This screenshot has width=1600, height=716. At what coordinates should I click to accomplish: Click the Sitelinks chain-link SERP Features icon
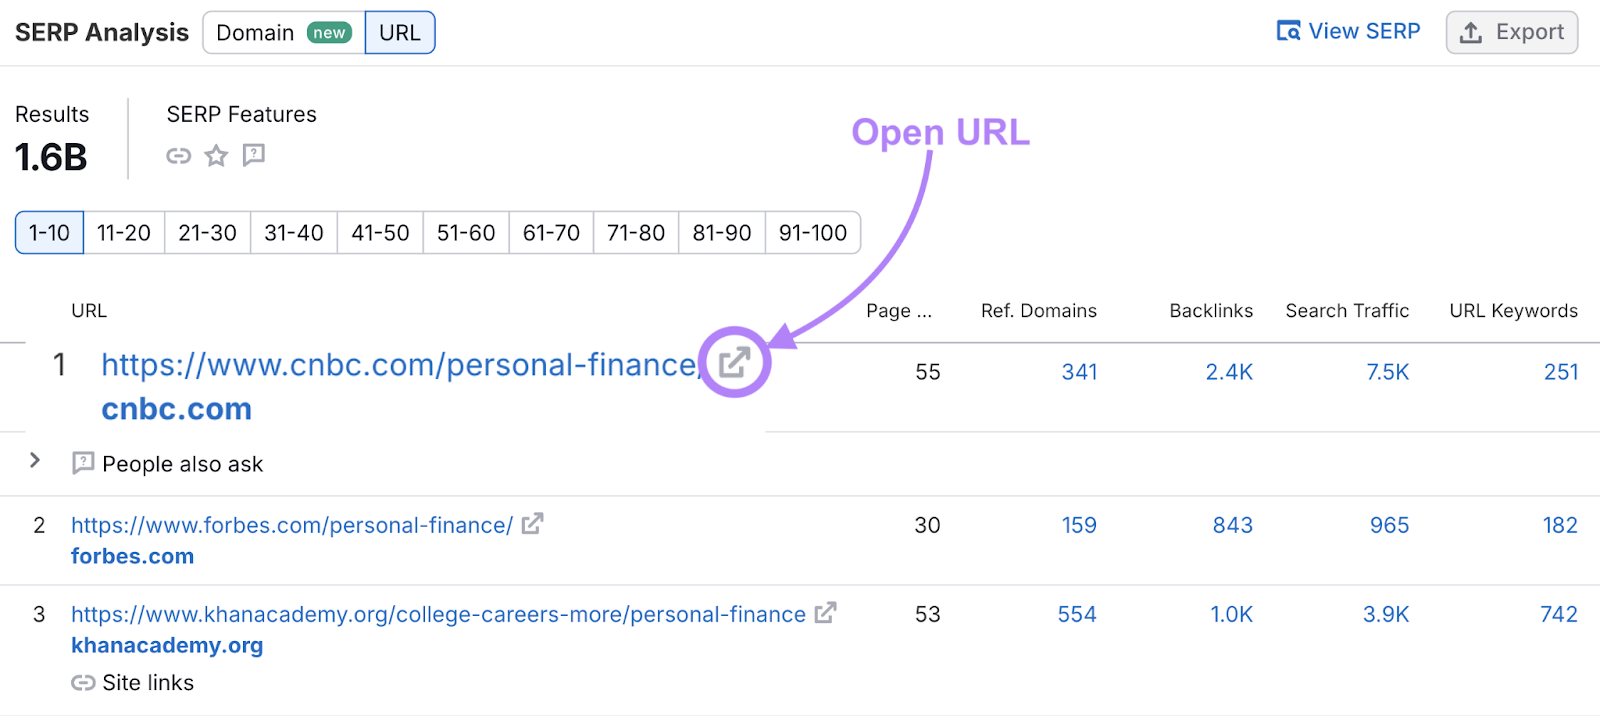[x=178, y=156]
